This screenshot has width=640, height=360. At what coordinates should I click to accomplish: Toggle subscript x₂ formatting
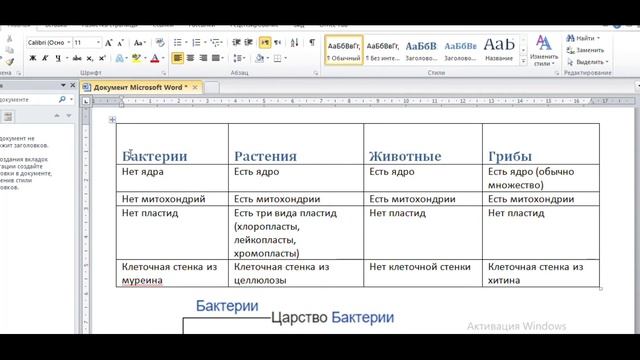click(x=90, y=58)
